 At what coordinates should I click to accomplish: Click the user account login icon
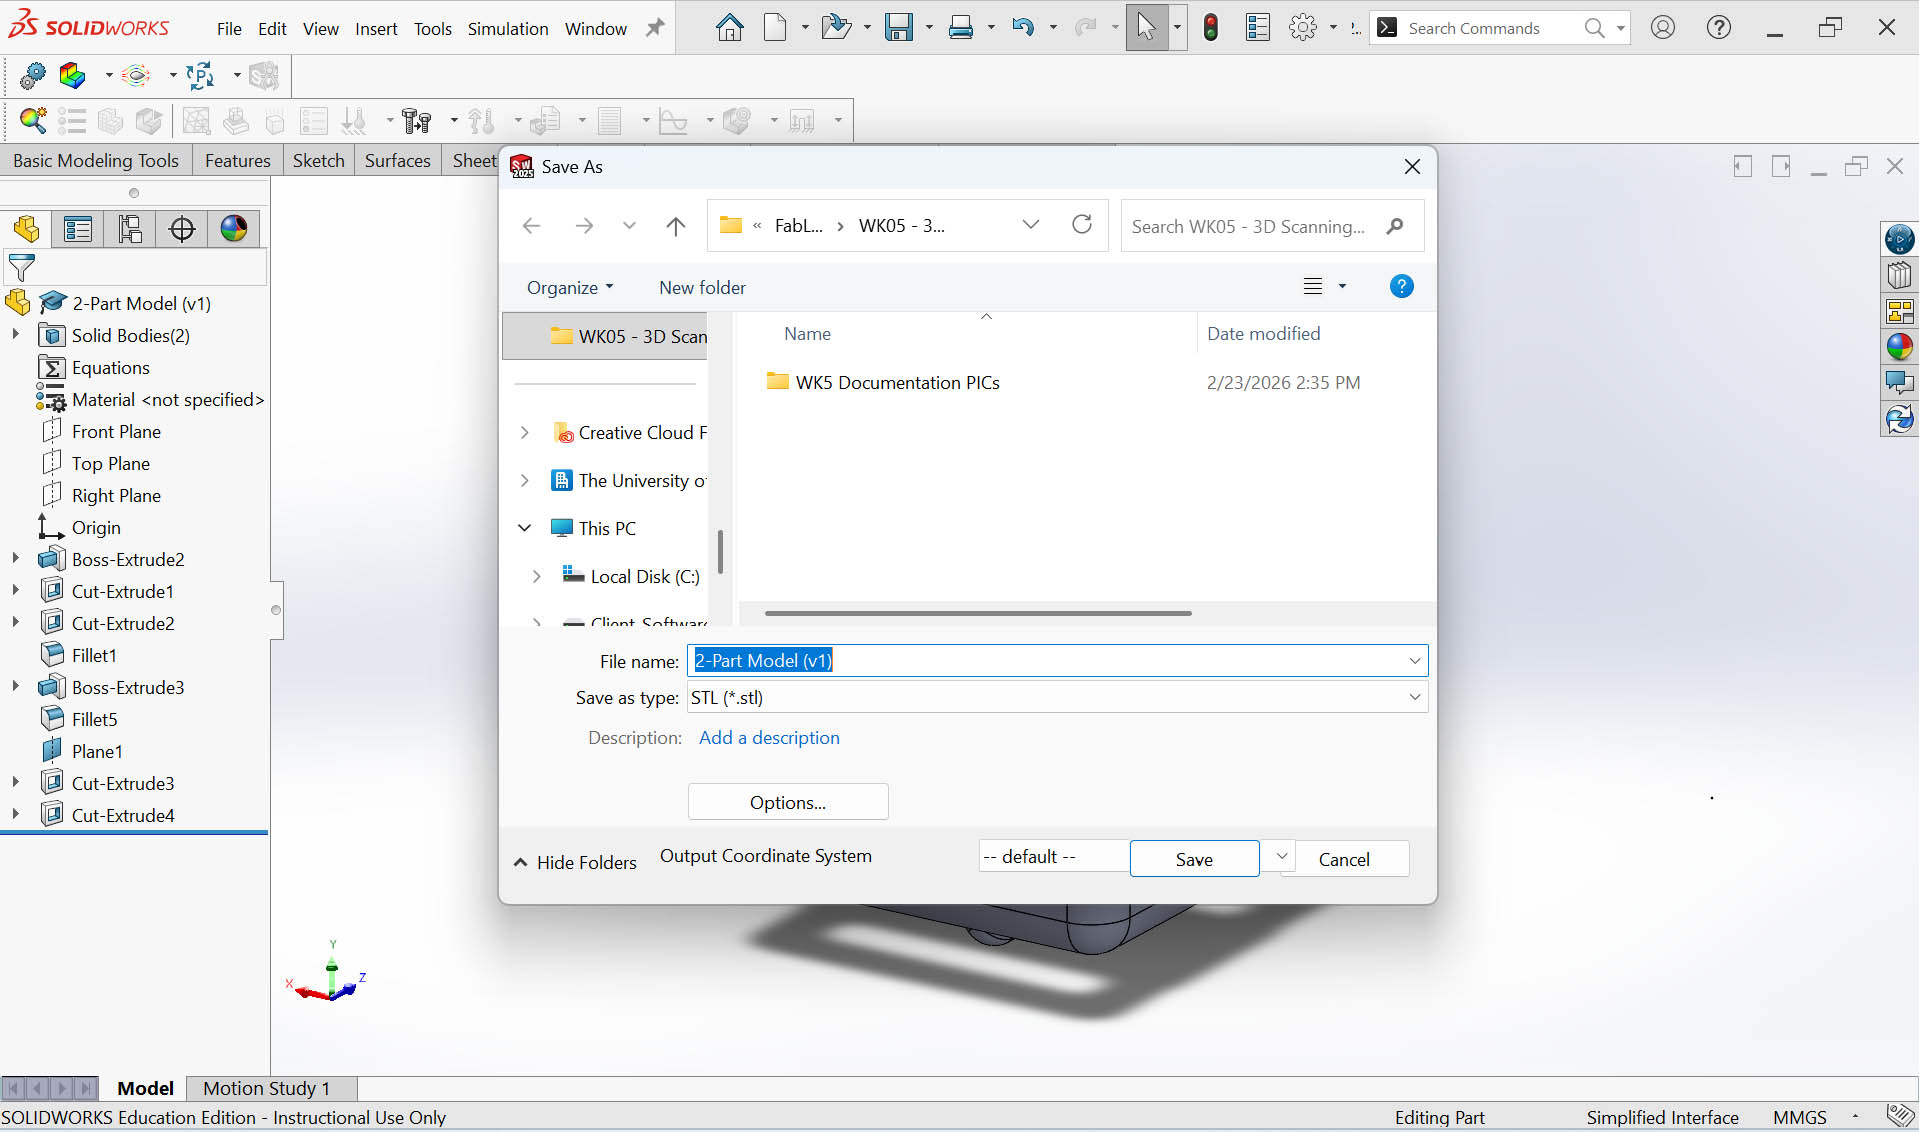[x=1662, y=28]
